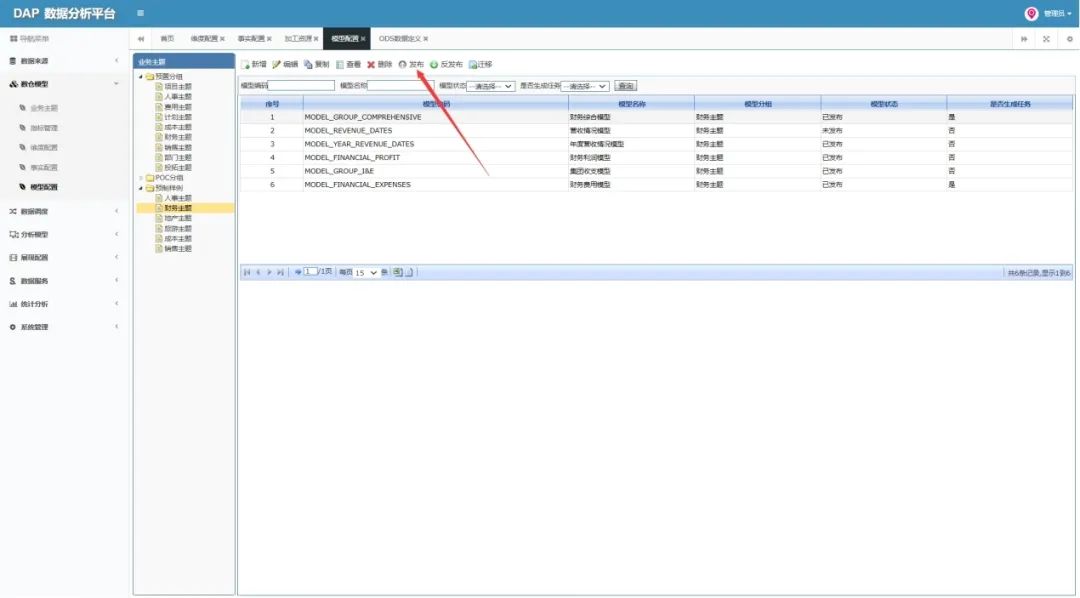Select row MODEL_GROUP_COMPREHENSIVE
This screenshot has height=598, width=1080.
pos(656,117)
